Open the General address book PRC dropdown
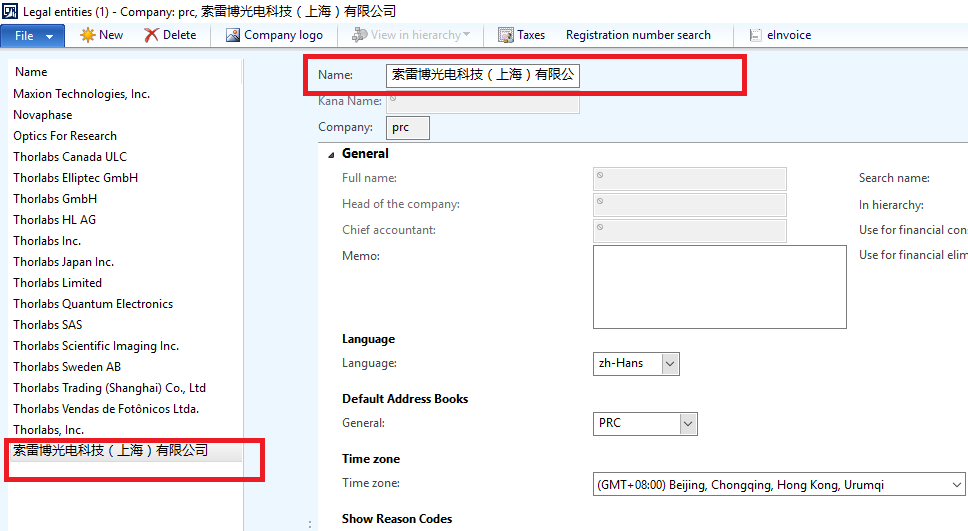The height and width of the screenshot is (531, 968). point(688,424)
